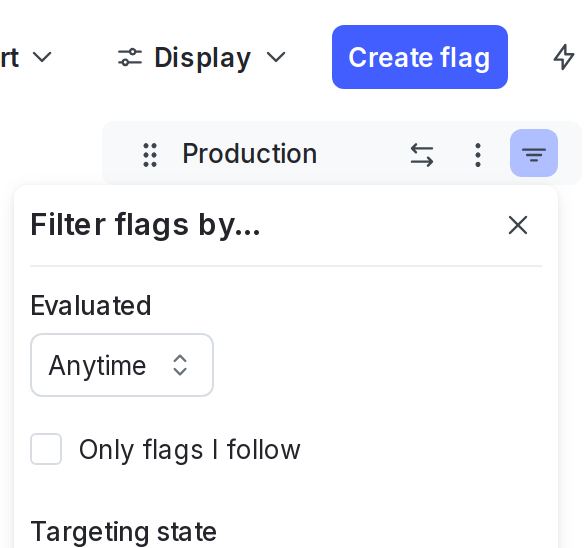The height and width of the screenshot is (548, 584).
Task: Click the Targeting state label
Action: tap(124, 532)
